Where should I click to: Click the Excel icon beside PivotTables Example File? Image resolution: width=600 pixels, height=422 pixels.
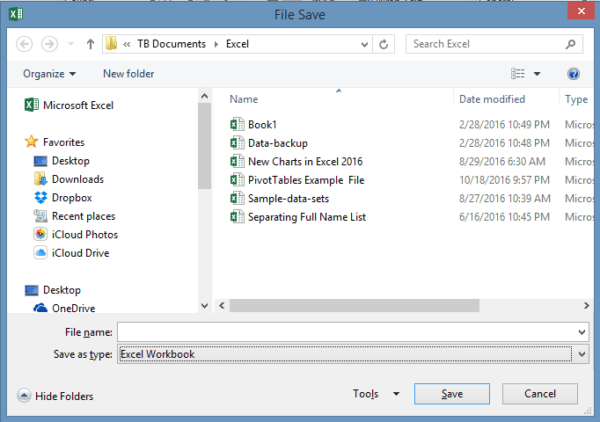[x=237, y=180]
